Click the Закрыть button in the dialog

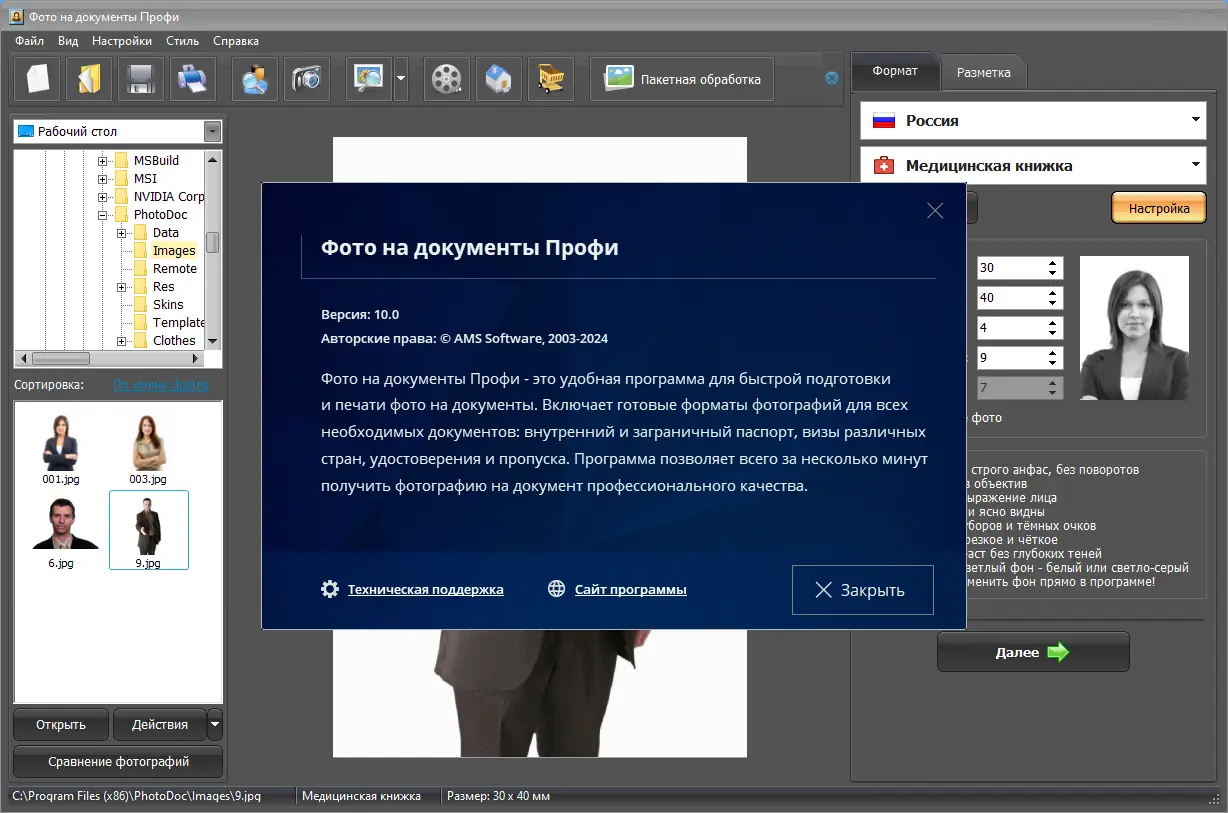pos(862,590)
